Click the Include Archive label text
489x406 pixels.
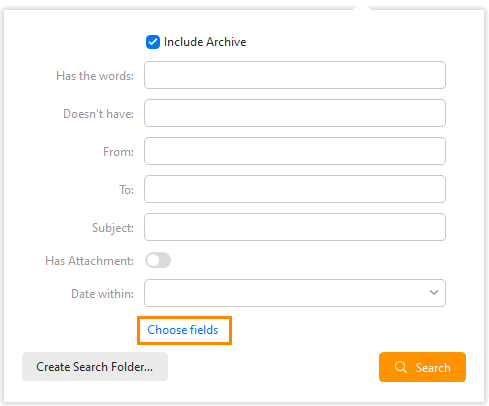click(x=205, y=42)
